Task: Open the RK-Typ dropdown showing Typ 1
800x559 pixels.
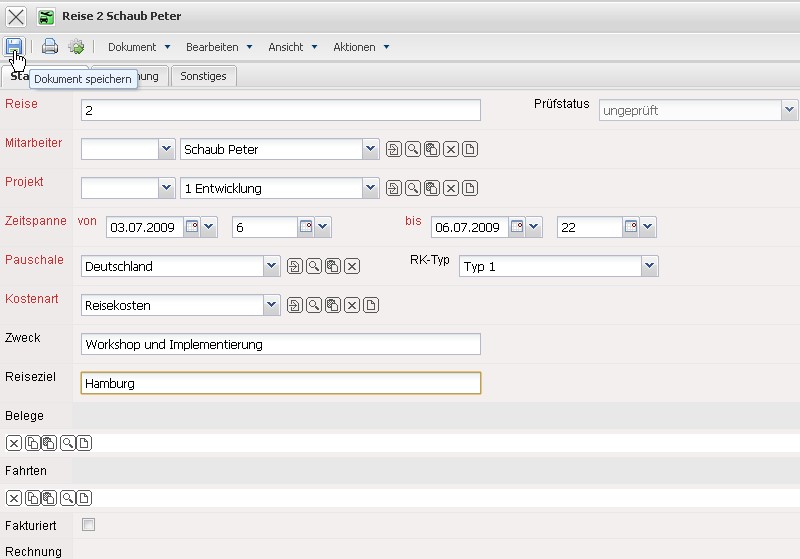Action: tap(649, 266)
